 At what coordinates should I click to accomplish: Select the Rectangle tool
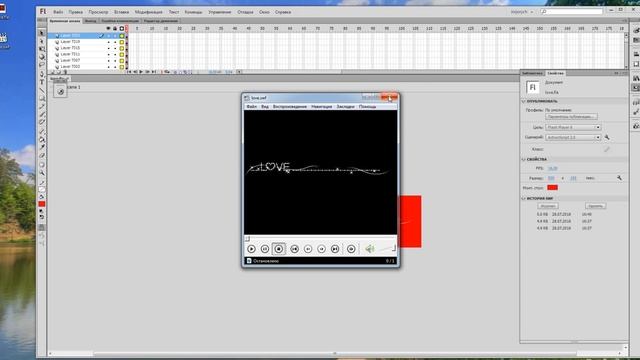click(x=42, y=98)
